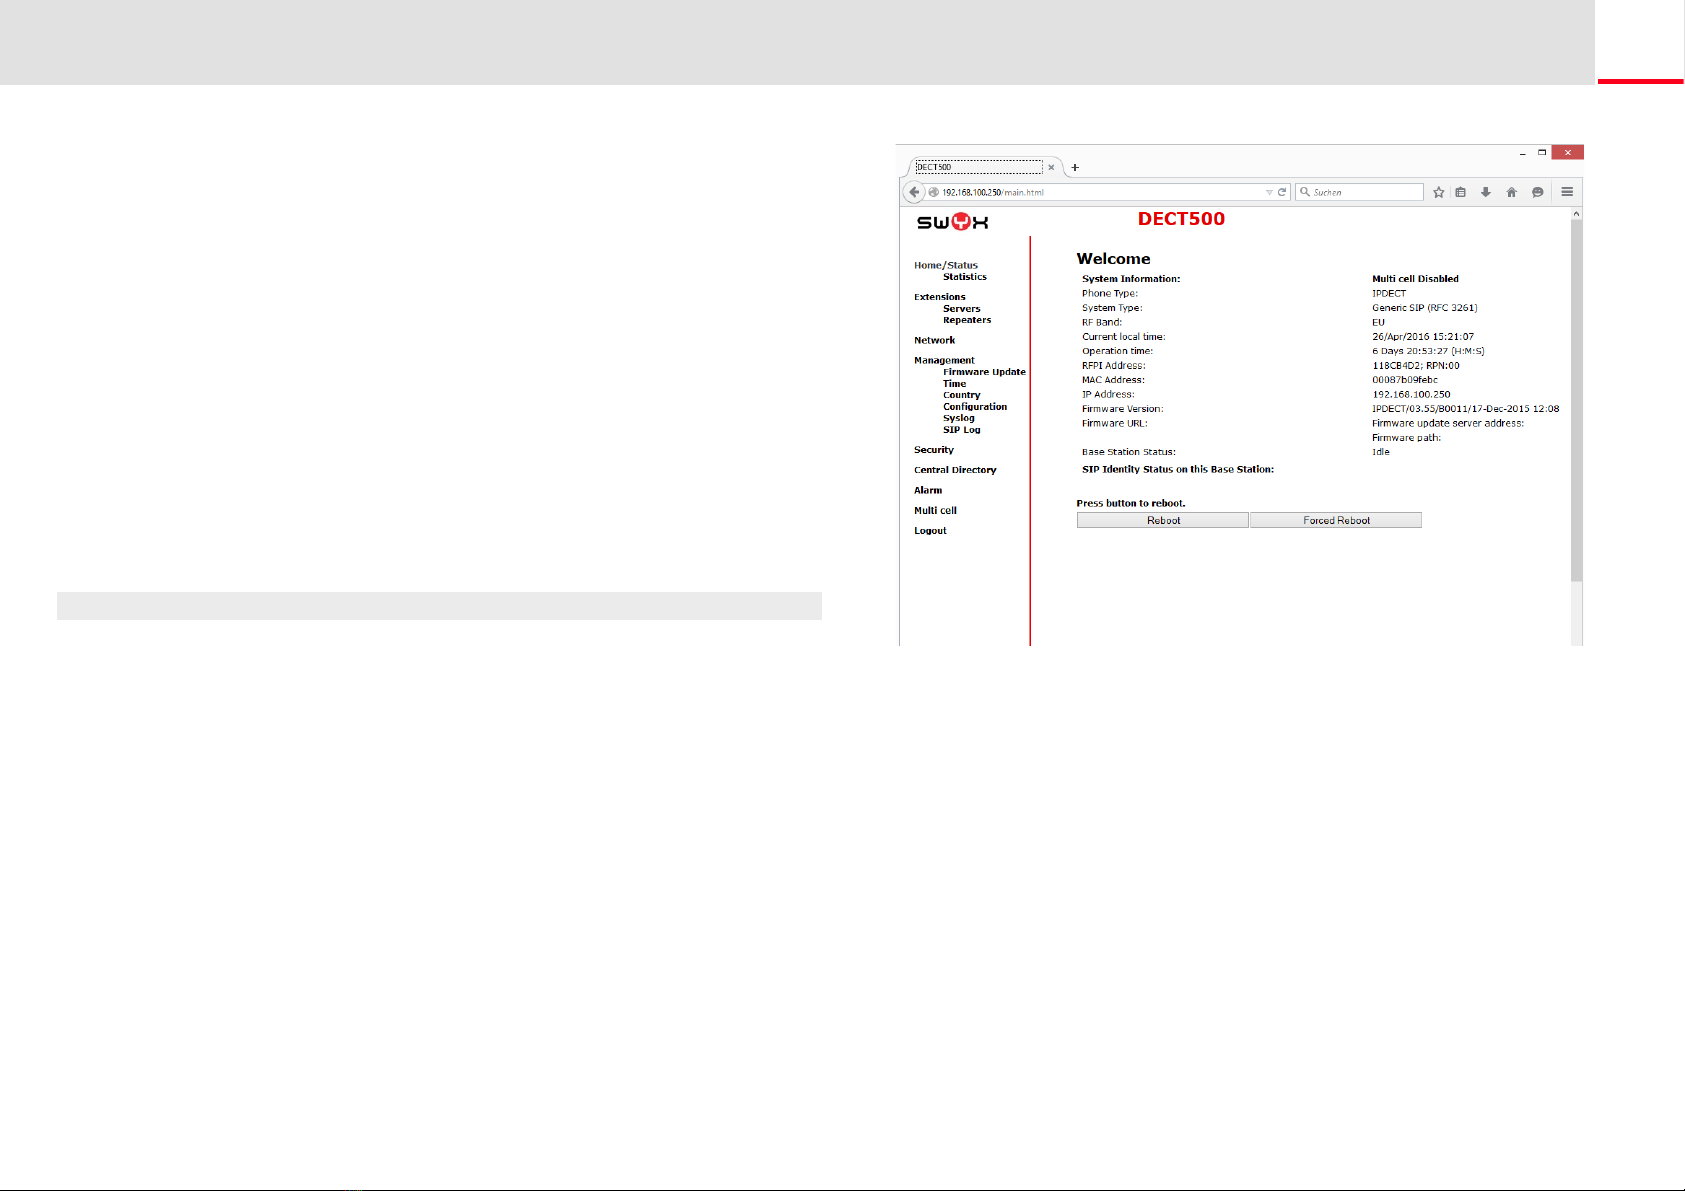Select the Generic SIP (RFC 3261) value

pos(1425,308)
